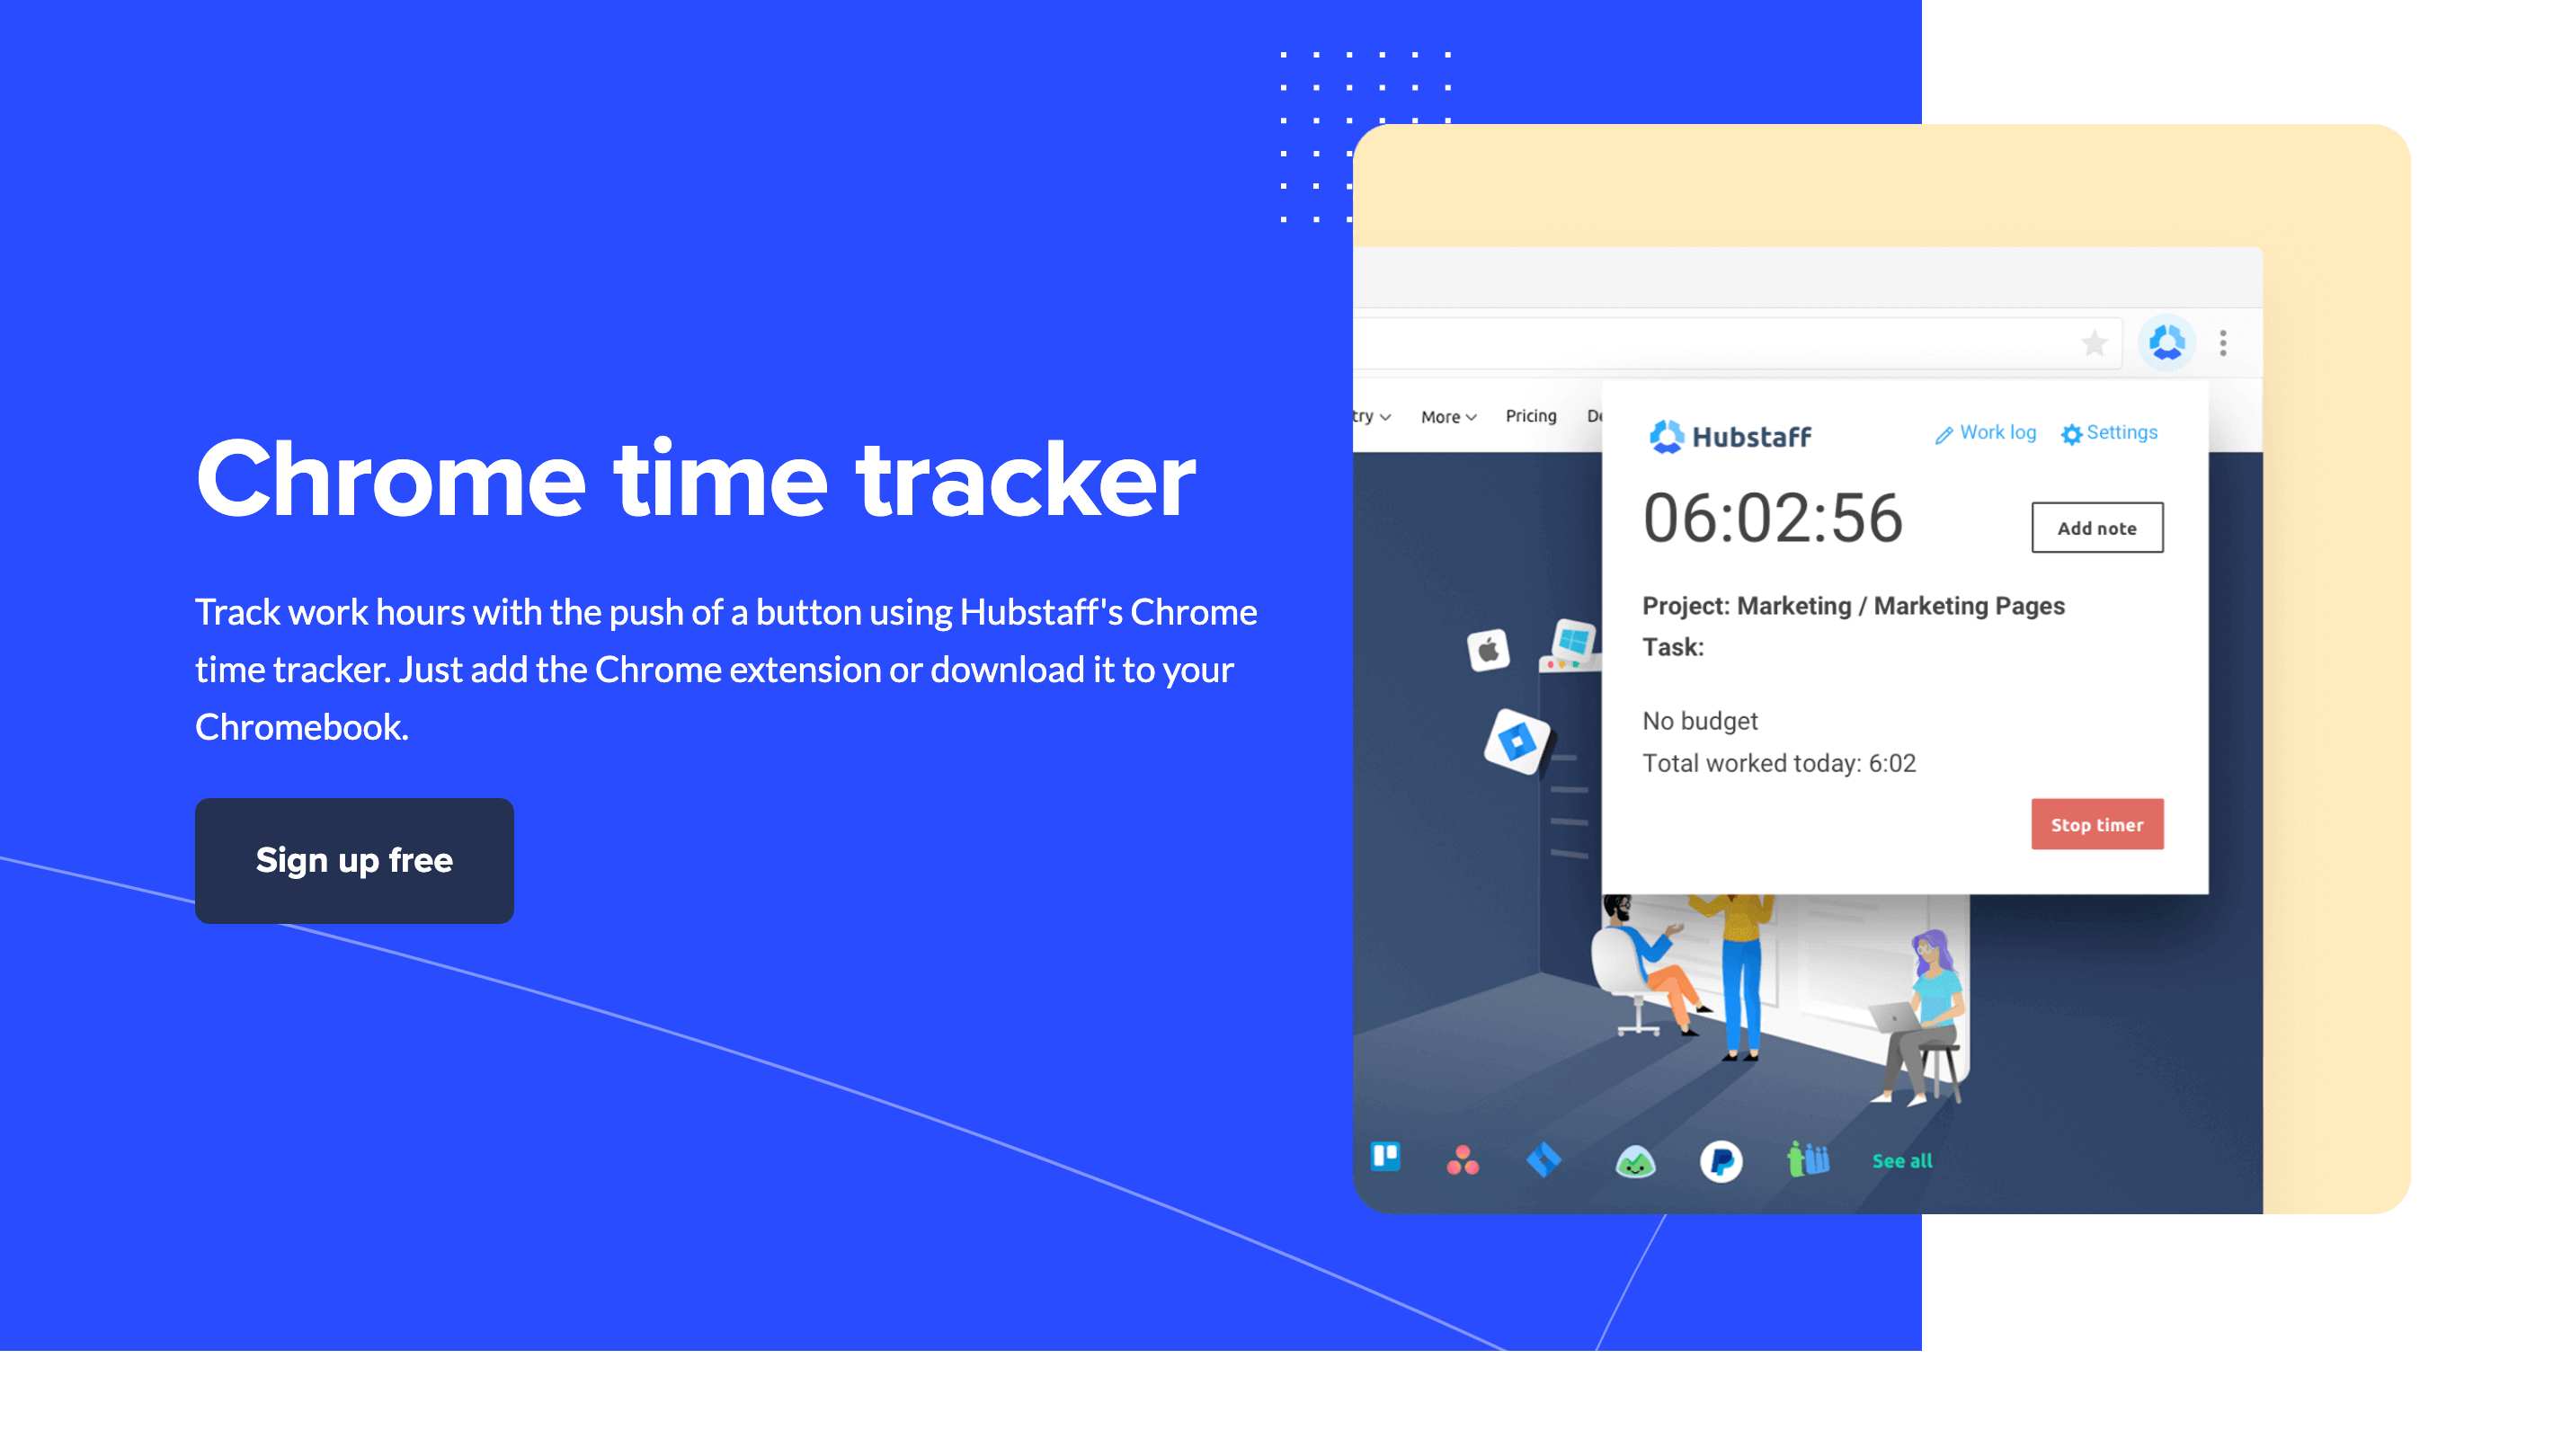
Task: Select Pricing from navigation menu
Action: pyautogui.click(x=1529, y=417)
